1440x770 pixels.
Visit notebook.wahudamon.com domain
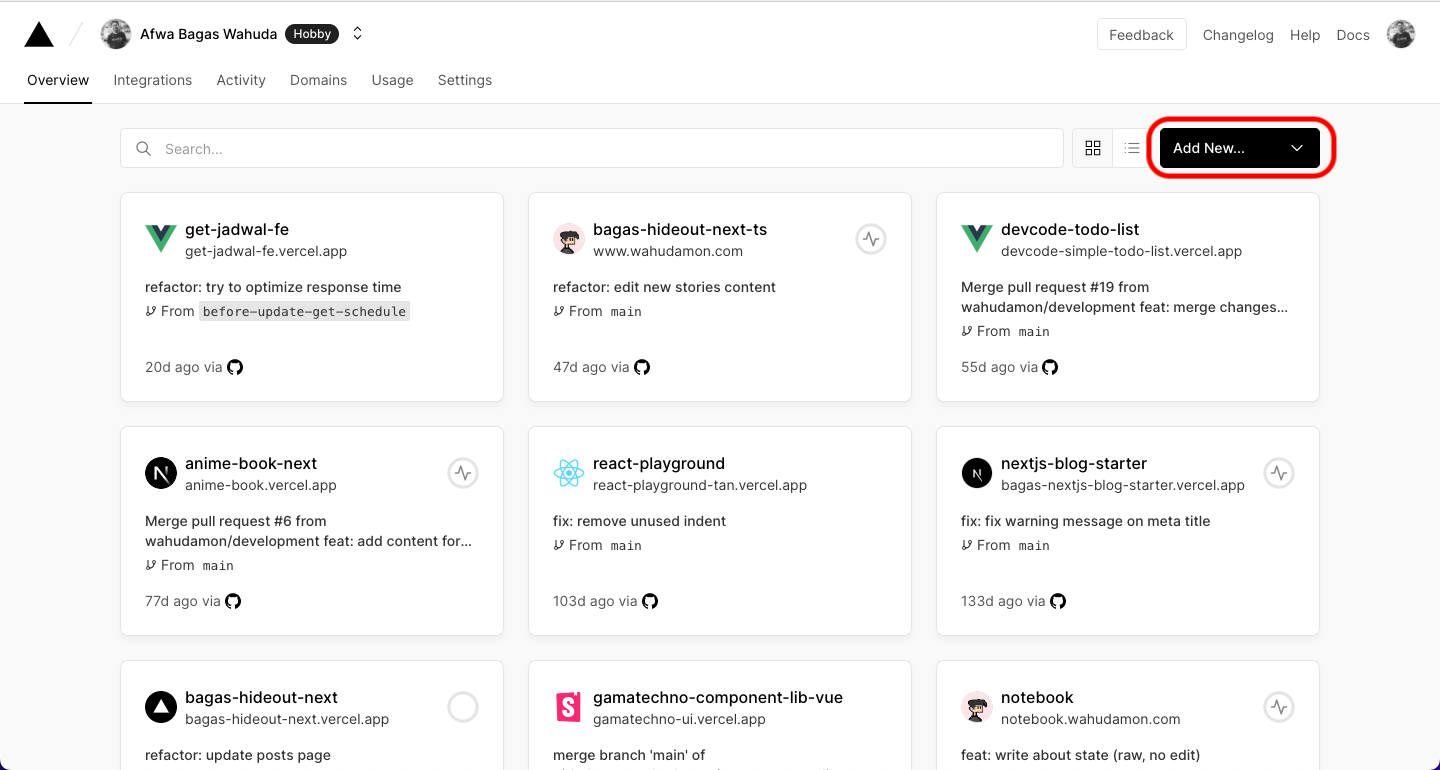[1091, 719]
